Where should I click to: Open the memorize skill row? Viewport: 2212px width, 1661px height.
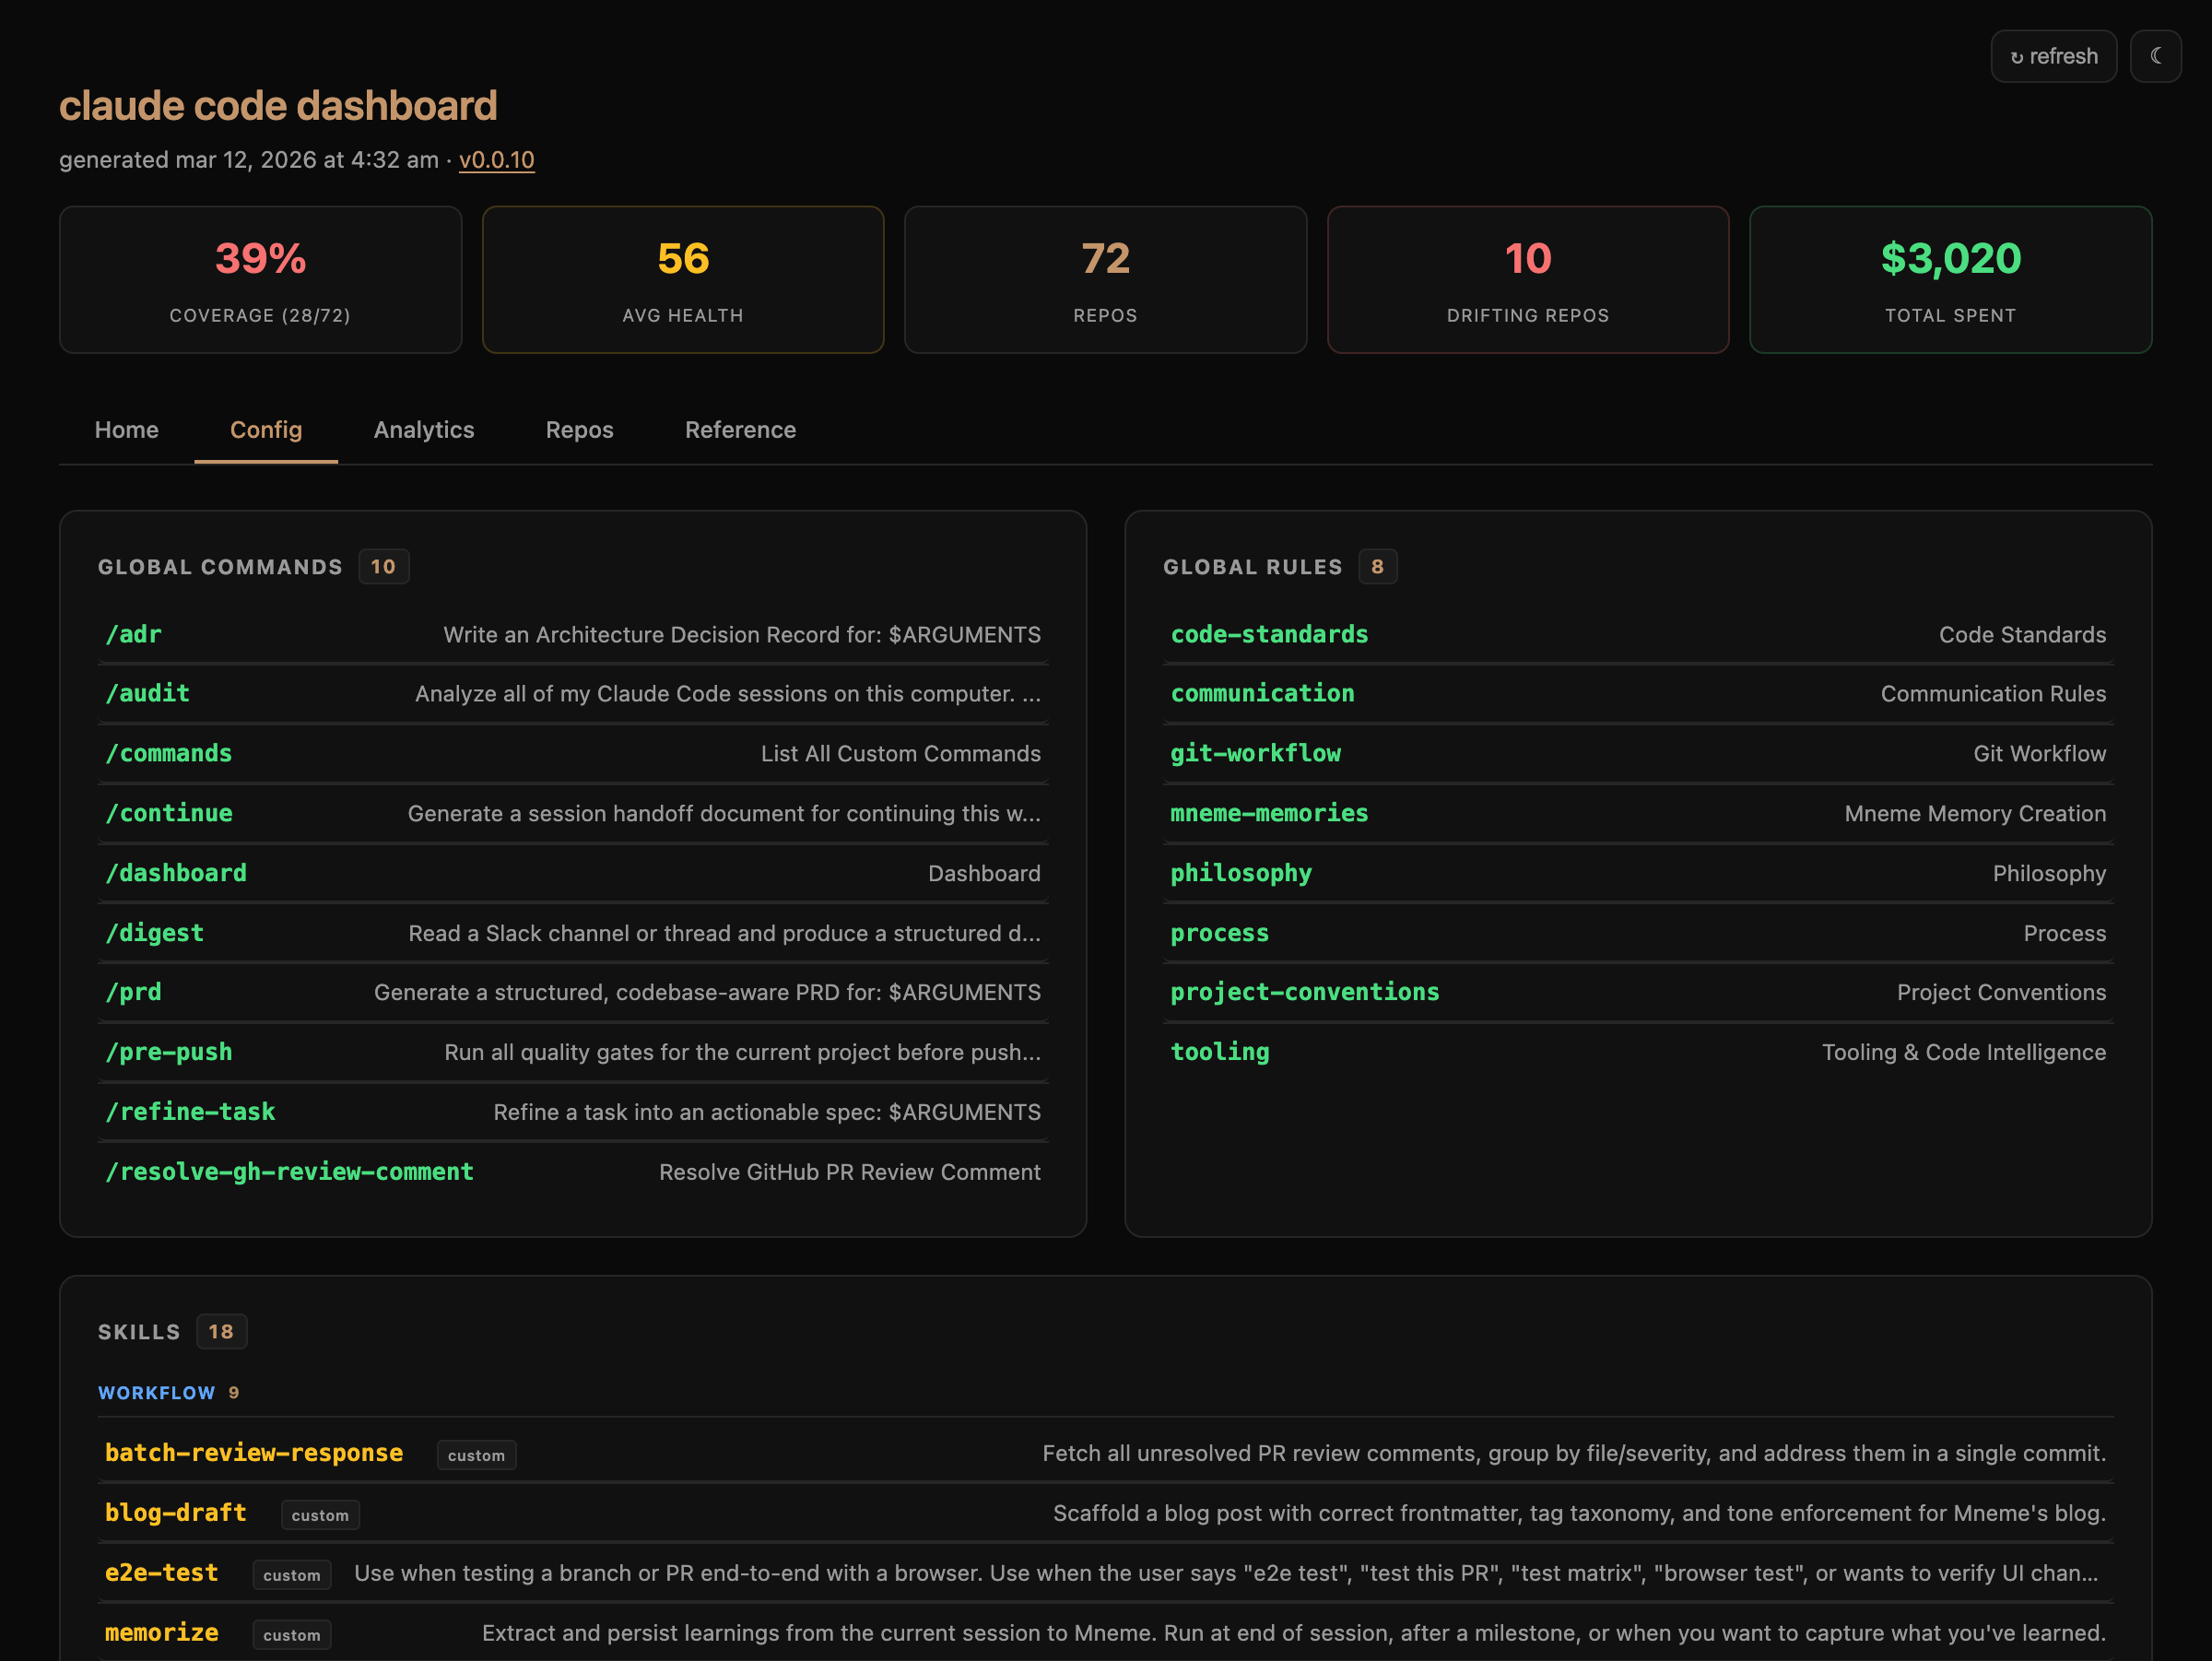pyautogui.click(x=161, y=1633)
